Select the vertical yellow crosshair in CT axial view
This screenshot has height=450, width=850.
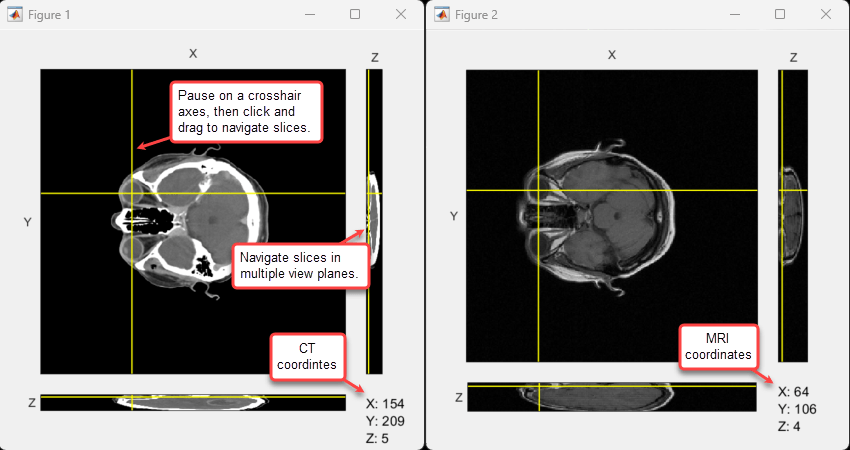(x=132, y=300)
